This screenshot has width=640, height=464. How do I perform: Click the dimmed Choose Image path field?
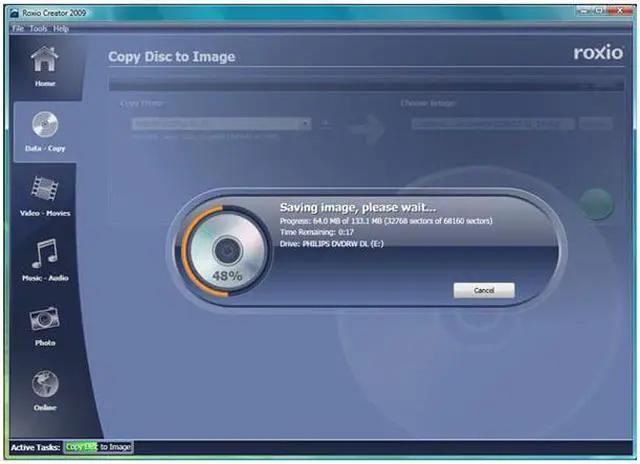(x=493, y=123)
